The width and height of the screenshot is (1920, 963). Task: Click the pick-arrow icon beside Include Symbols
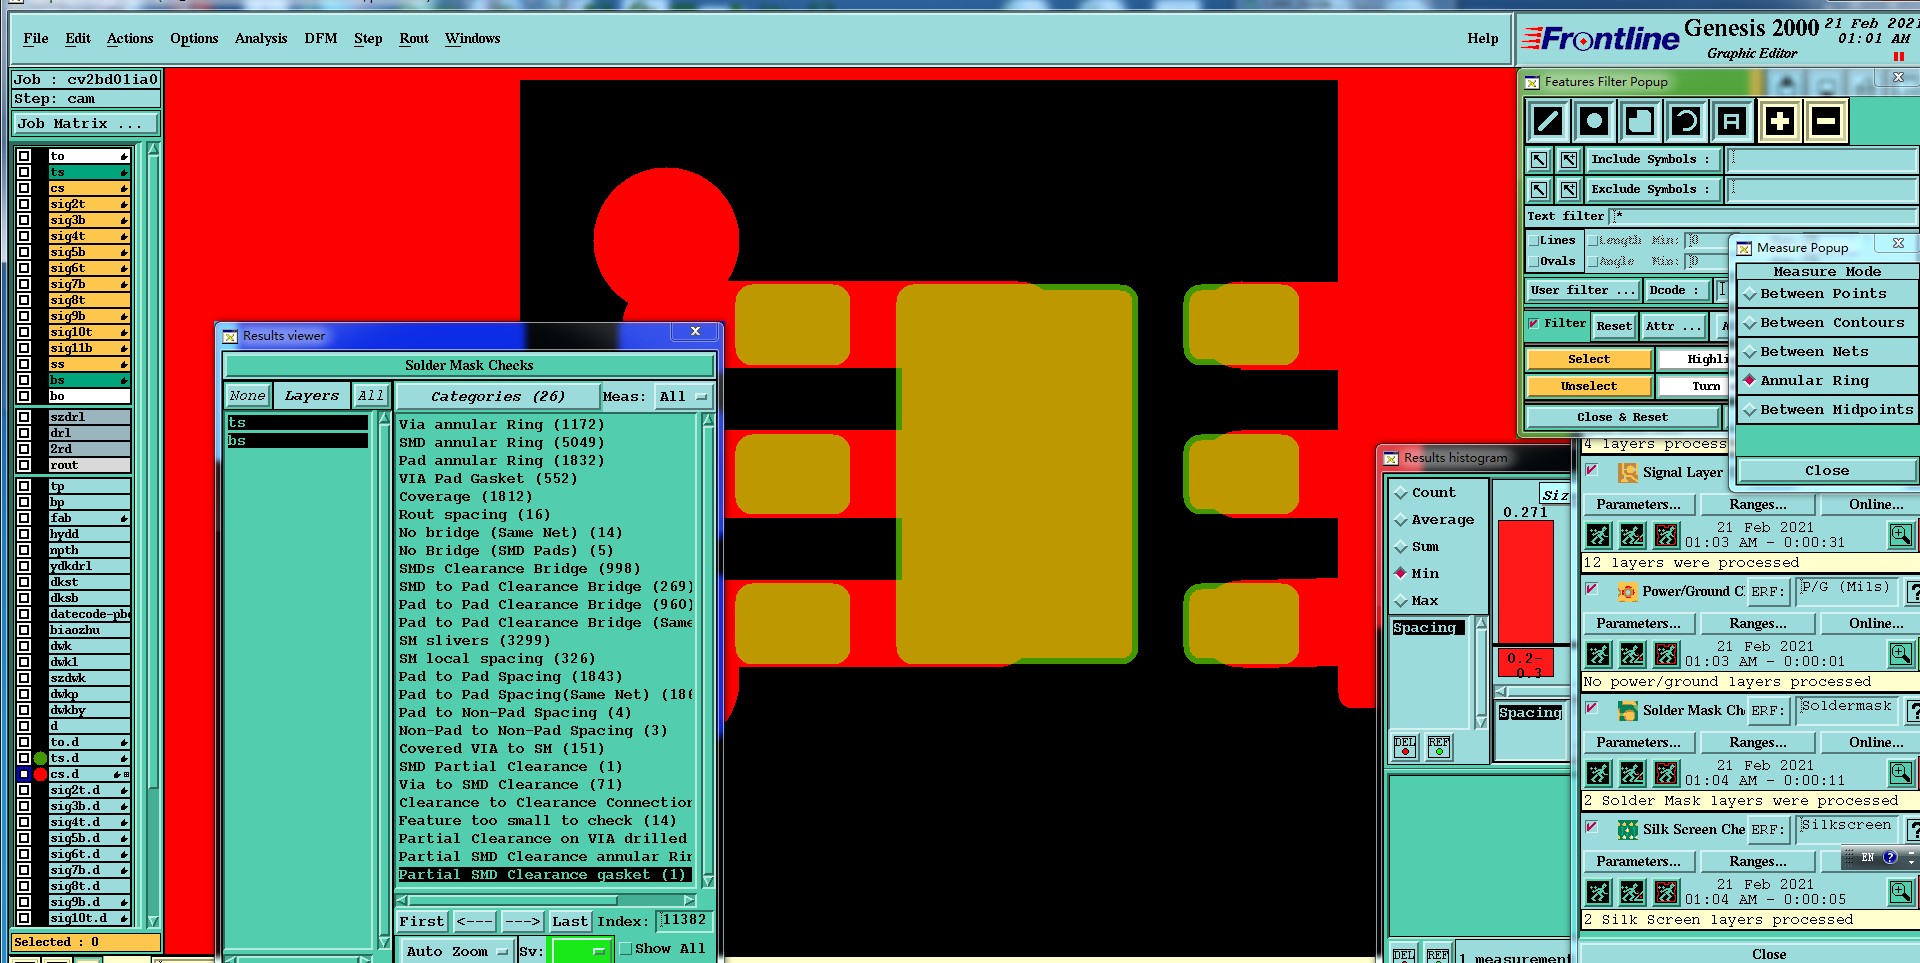(1539, 159)
